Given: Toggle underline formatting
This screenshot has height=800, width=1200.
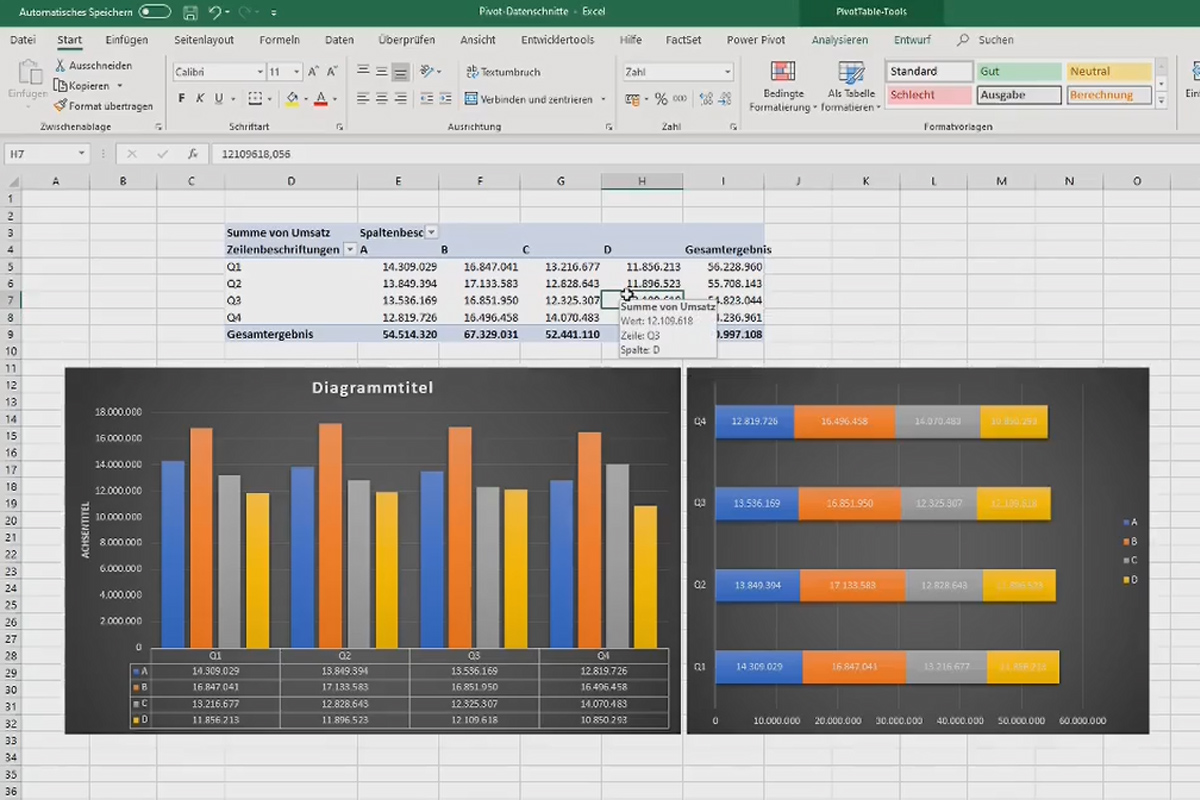Looking at the screenshot, I should 218,98.
